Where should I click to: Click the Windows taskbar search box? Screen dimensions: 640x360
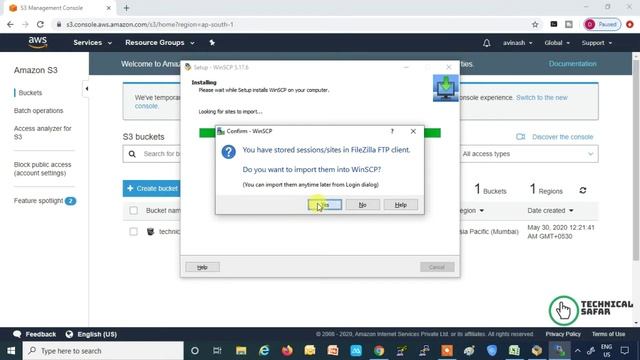point(103,351)
